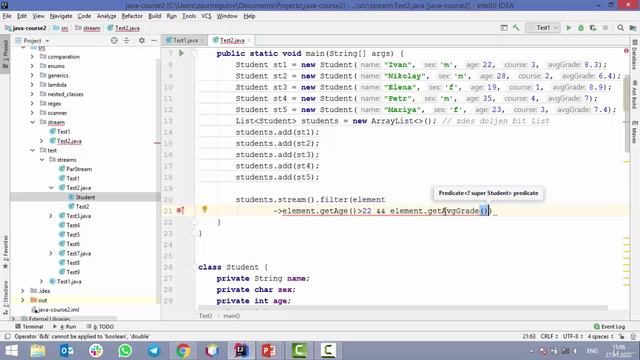
Task: Click the editor horizontal scrollbar
Action: [x=403, y=308]
